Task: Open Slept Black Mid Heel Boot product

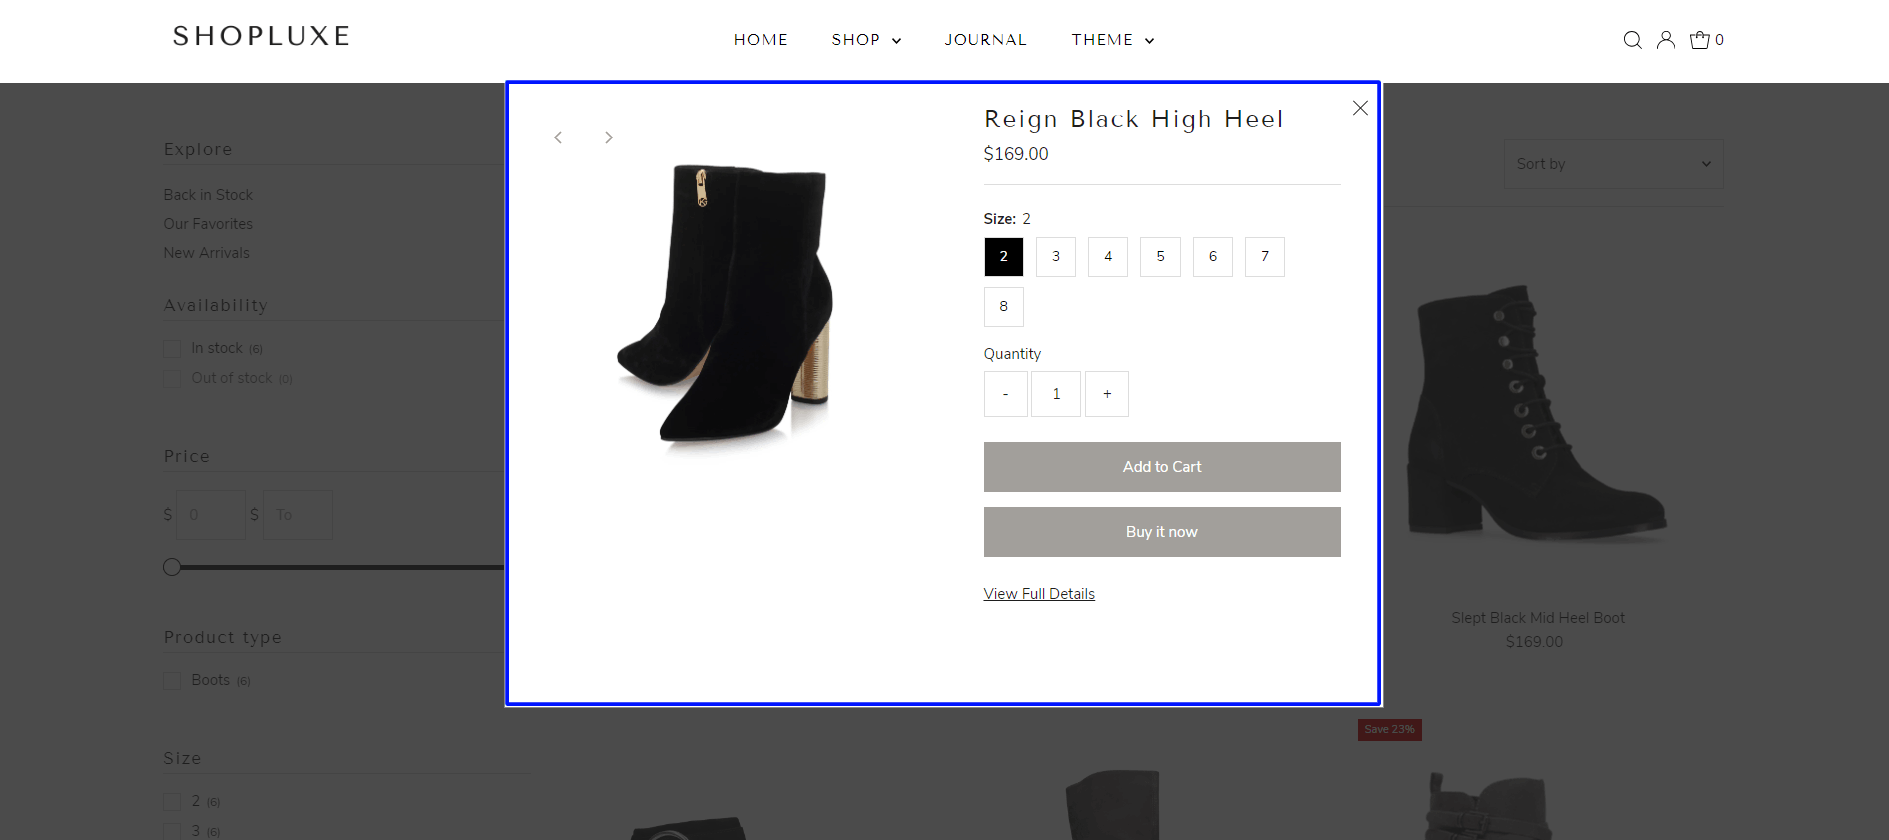Action: click(1538, 618)
